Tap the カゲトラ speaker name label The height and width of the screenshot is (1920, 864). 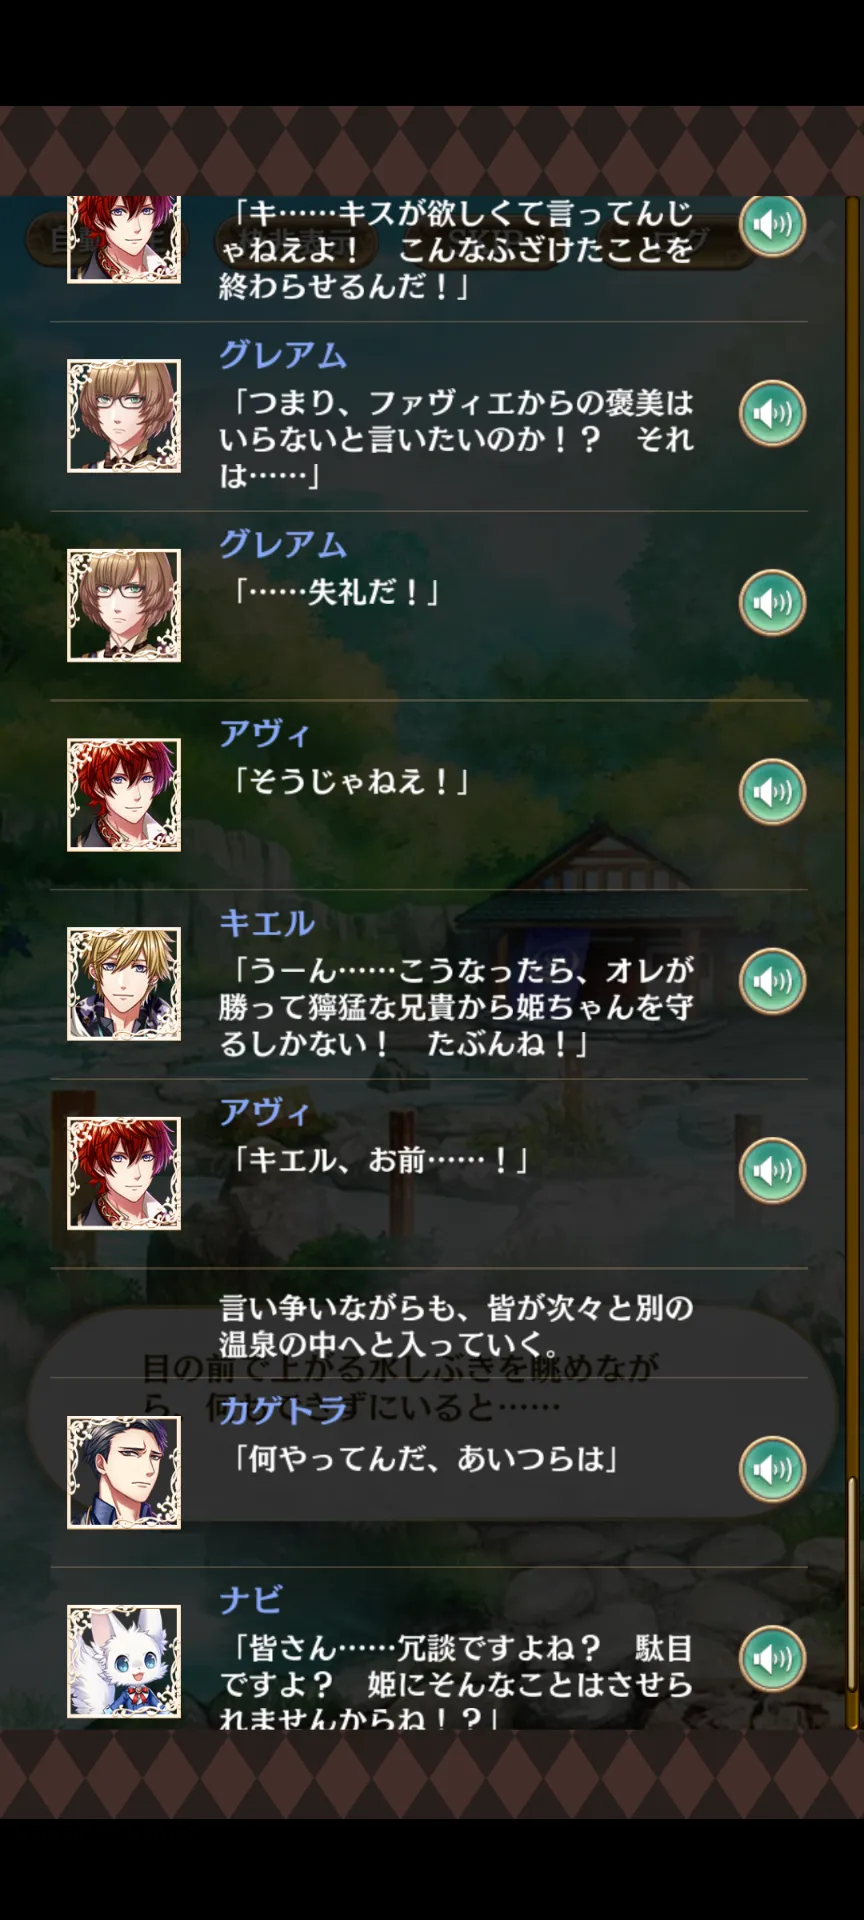click(283, 1409)
